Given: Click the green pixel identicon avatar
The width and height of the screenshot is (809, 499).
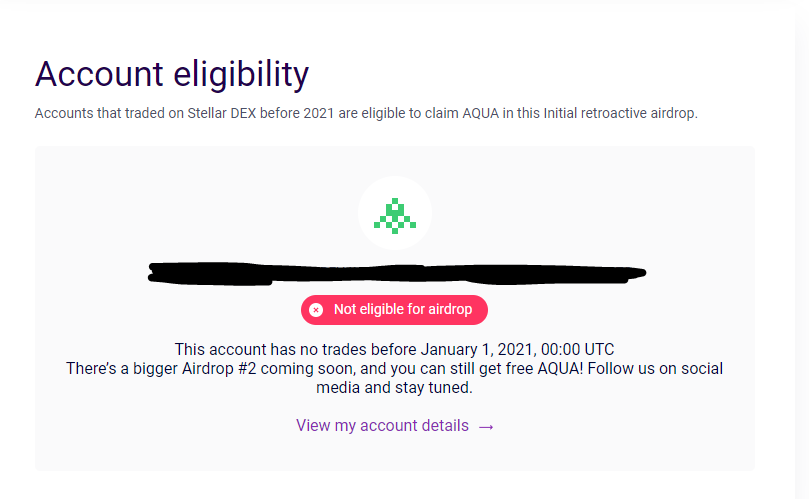Looking at the screenshot, I should (x=395, y=213).
